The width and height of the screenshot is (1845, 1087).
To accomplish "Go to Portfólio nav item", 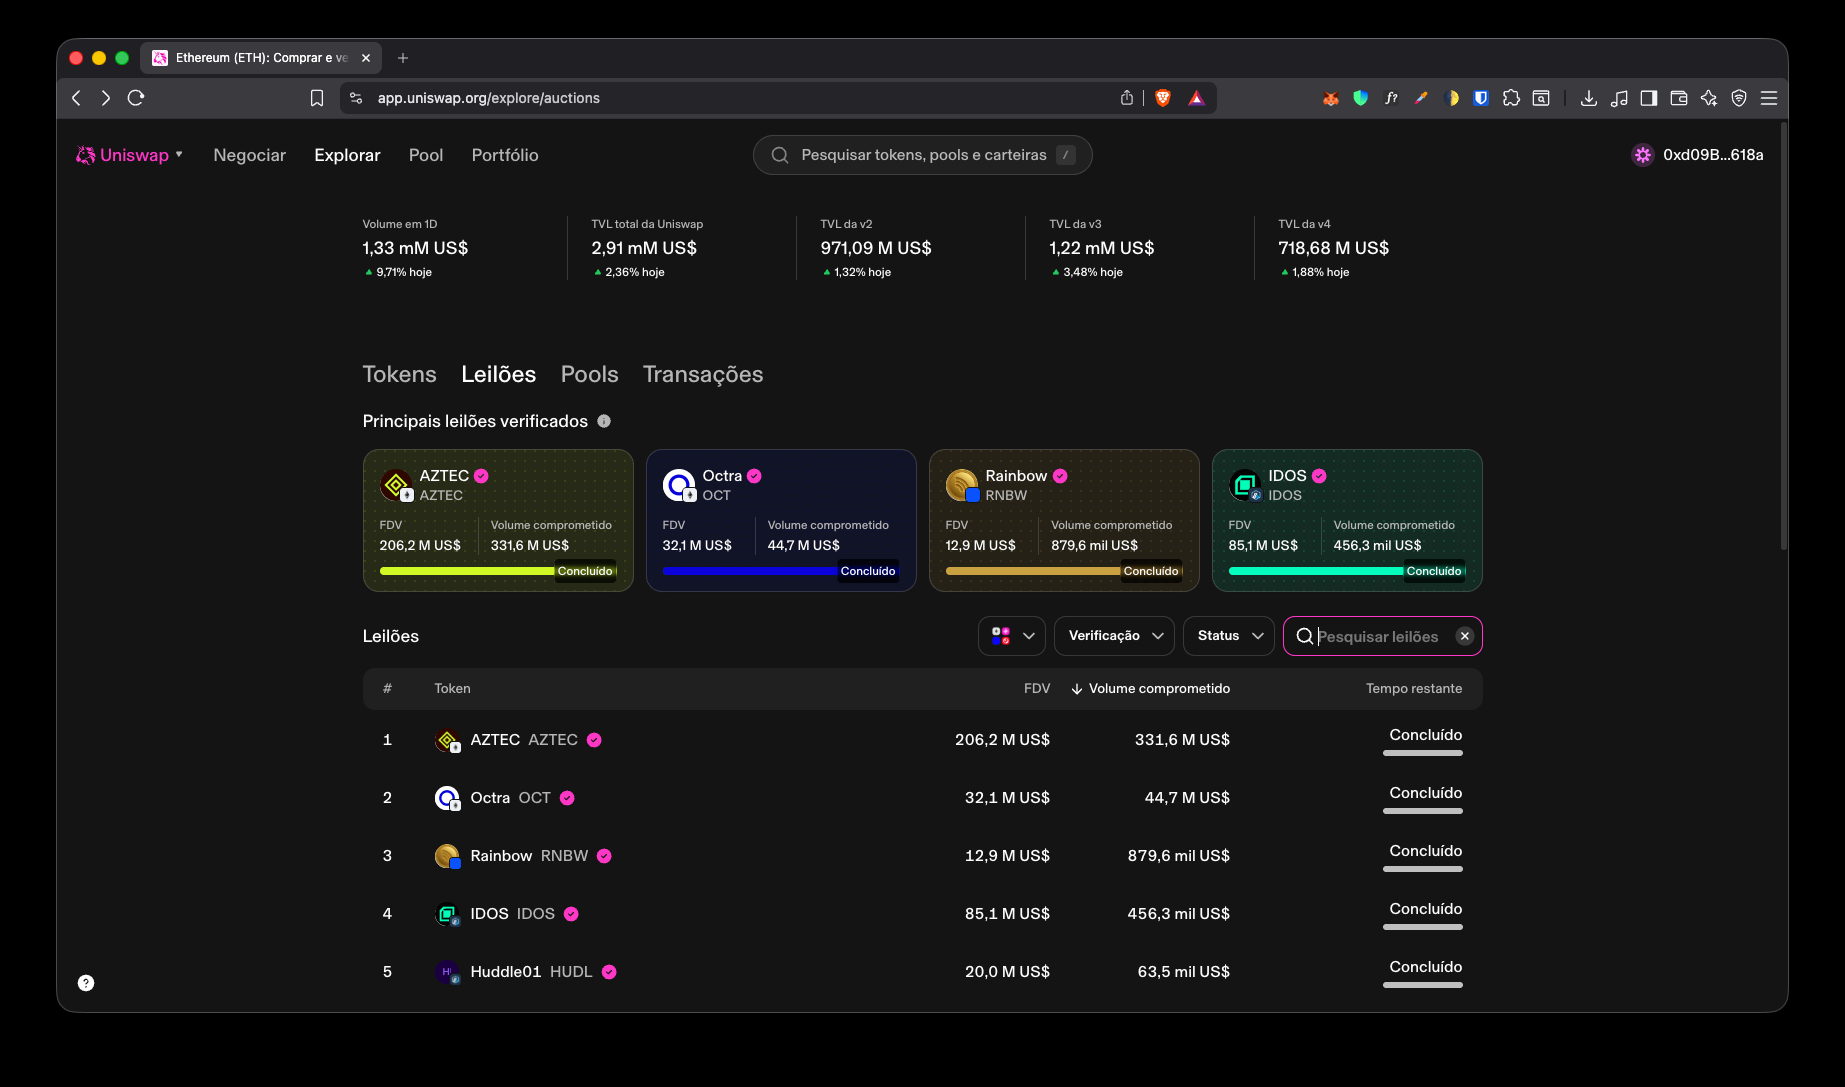I will coord(505,155).
